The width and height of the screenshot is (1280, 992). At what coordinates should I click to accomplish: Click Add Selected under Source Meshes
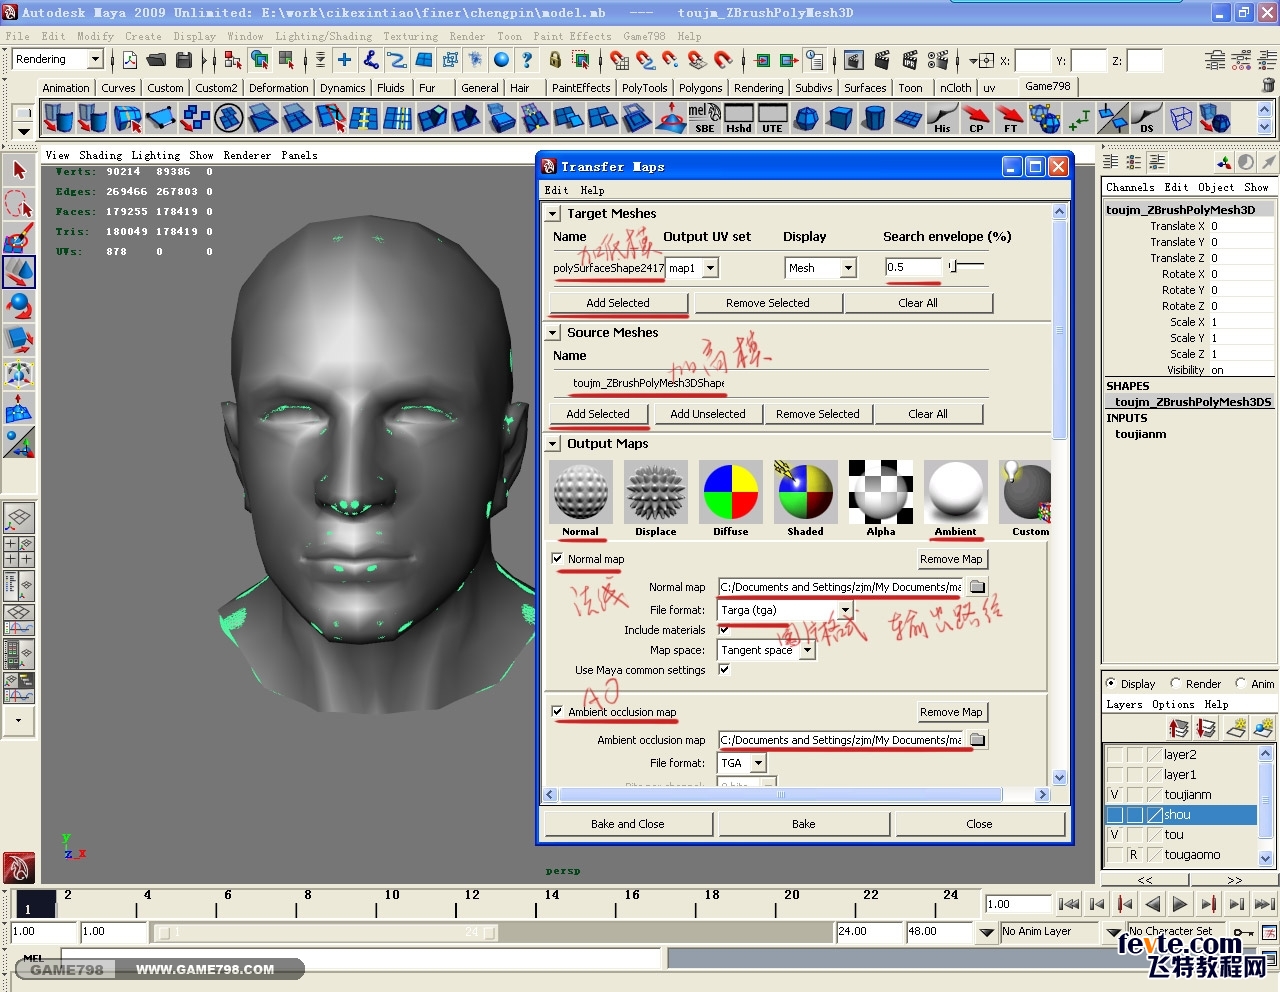(x=598, y=414)
